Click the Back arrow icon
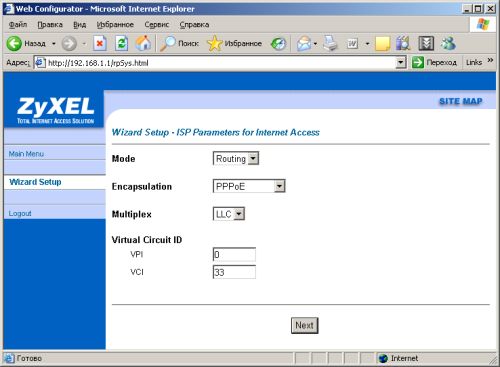 (x=14, y=44)
